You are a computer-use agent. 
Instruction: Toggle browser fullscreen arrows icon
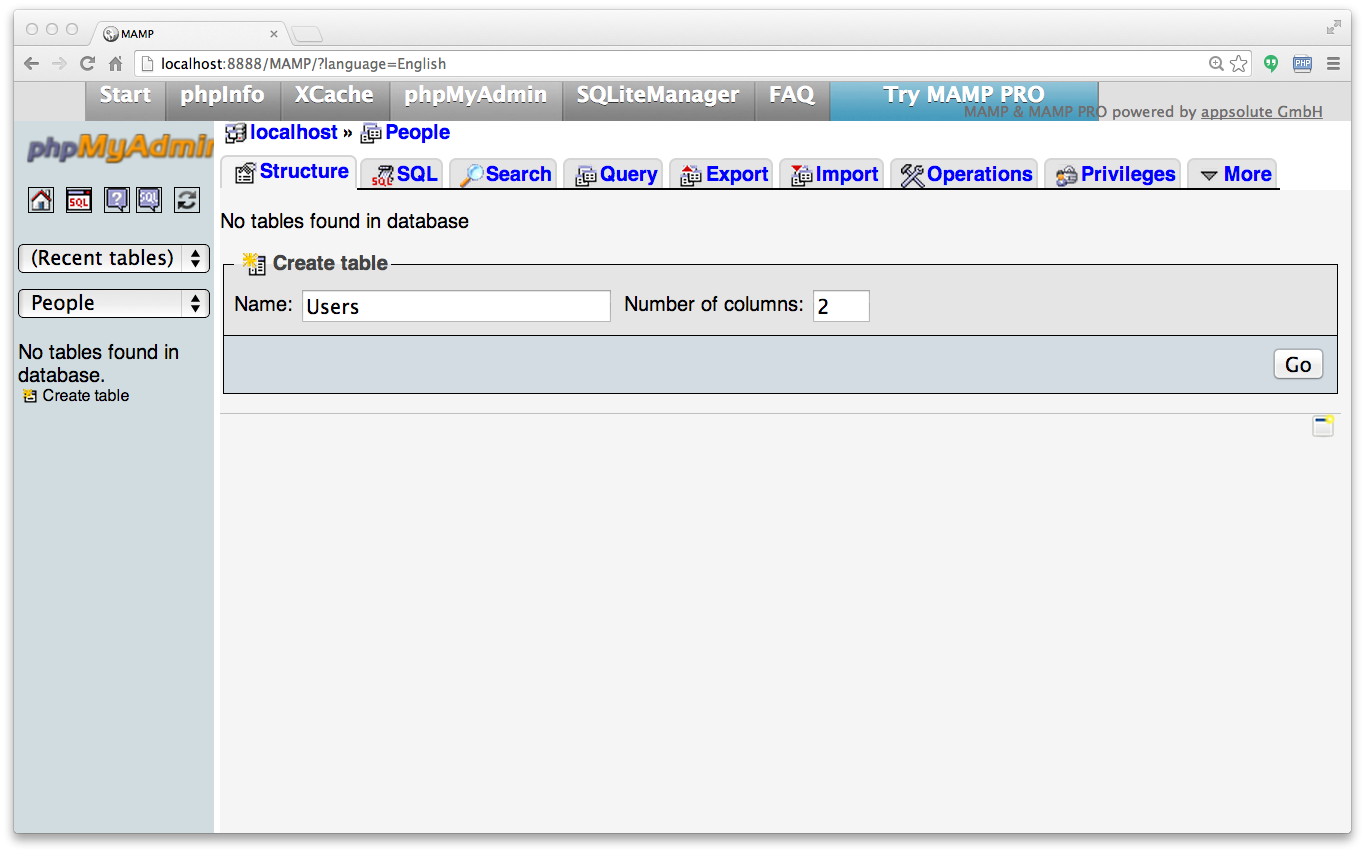(1334, 27)
